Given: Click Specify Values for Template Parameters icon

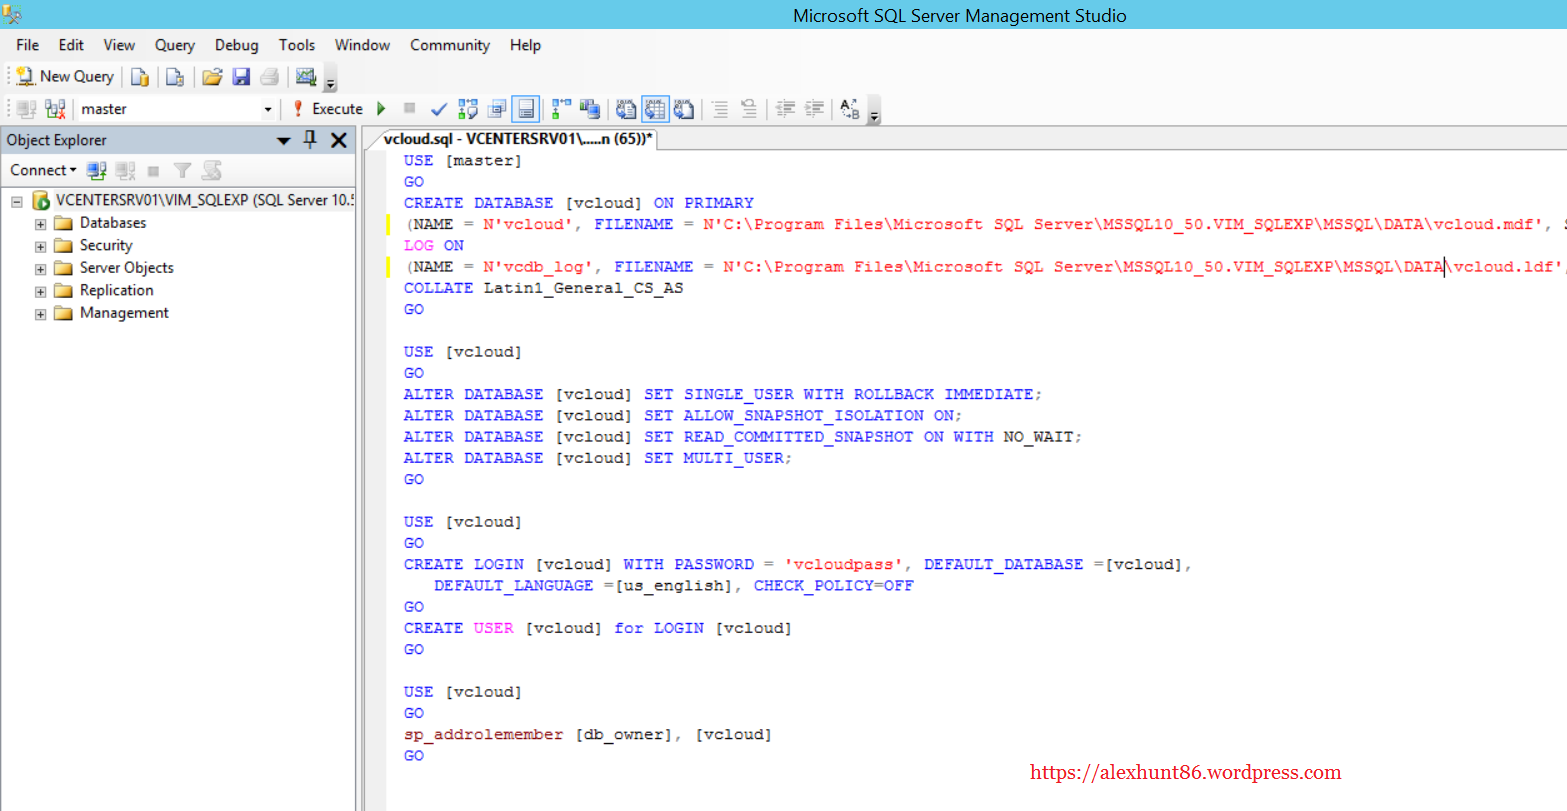Looking at the screenshot, I should click(850, 109).
